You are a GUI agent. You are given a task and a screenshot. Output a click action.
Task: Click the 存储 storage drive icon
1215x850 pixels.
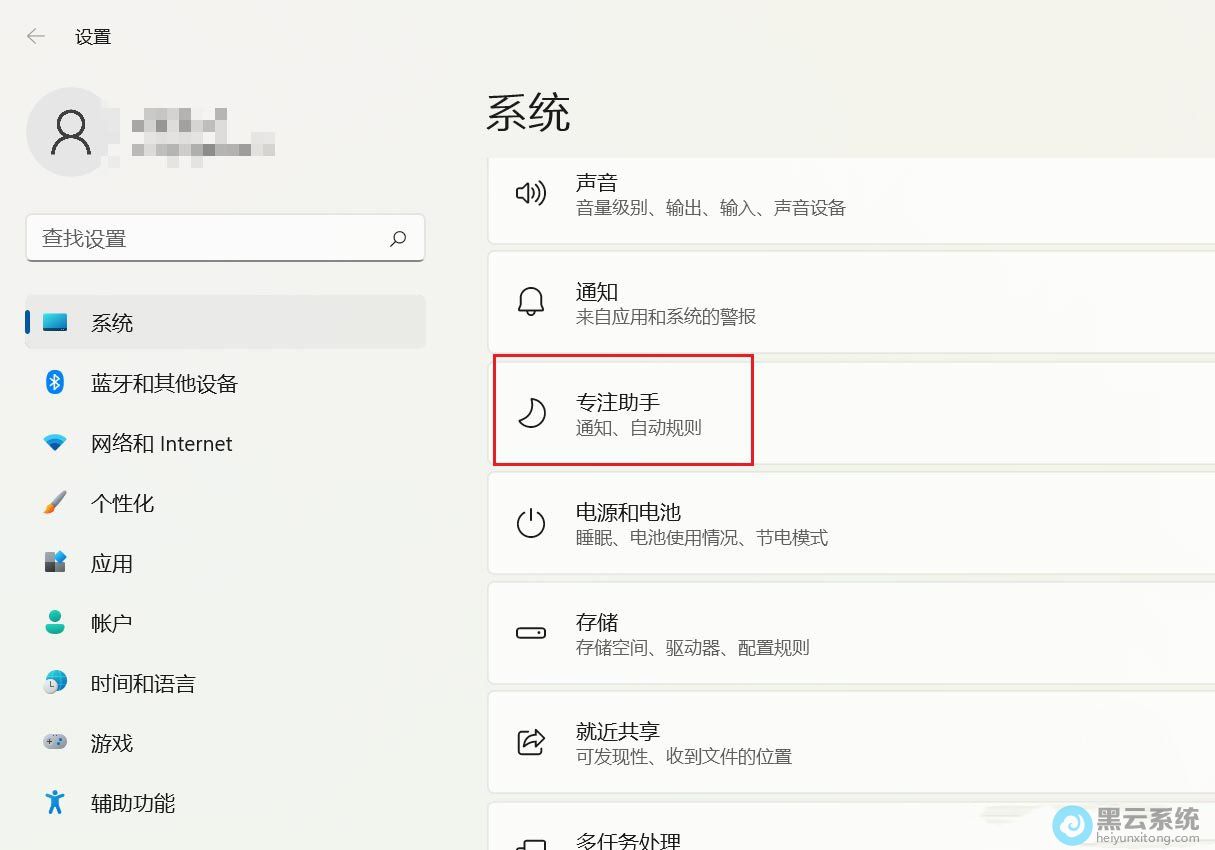pyautogui.click(x=531, y=633)
